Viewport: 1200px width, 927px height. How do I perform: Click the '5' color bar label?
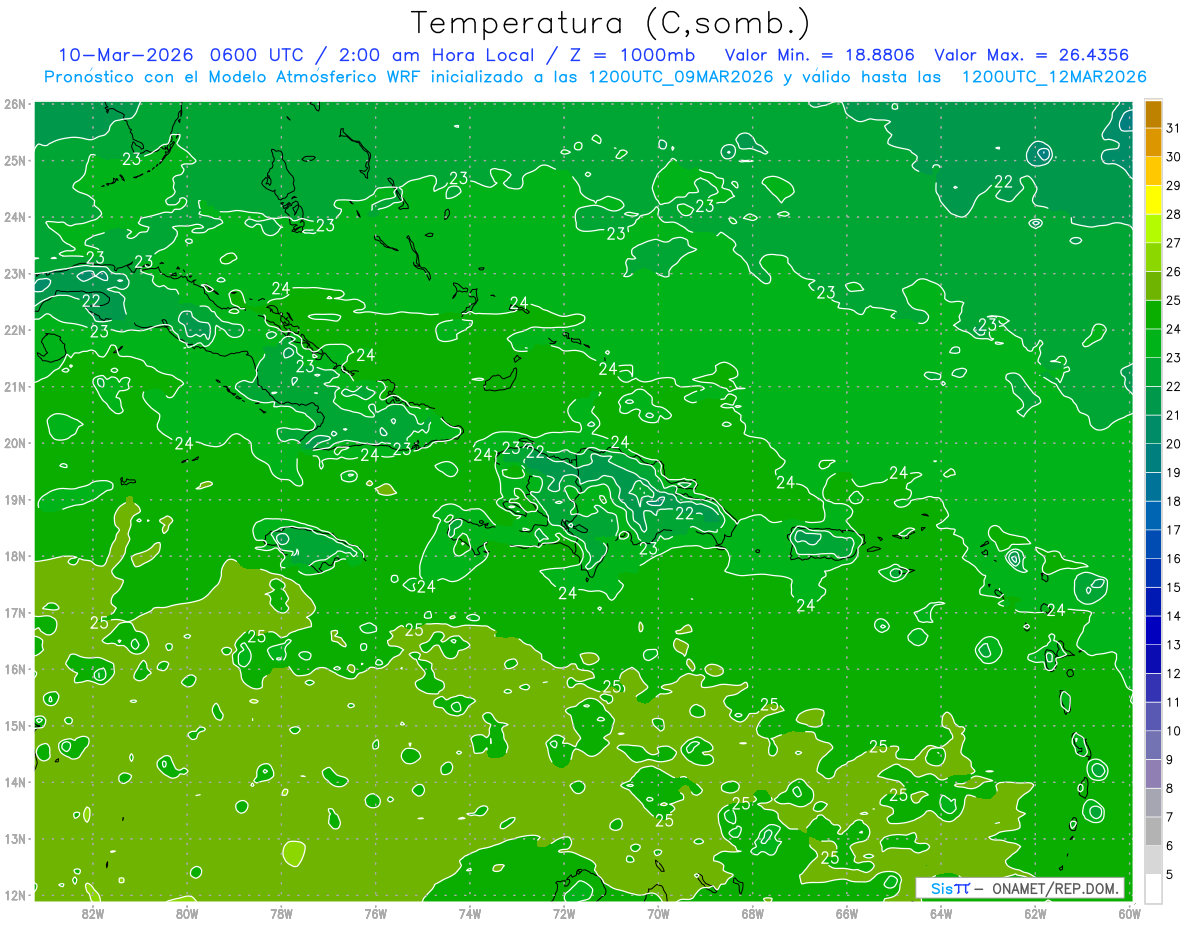click(1171, 875)
